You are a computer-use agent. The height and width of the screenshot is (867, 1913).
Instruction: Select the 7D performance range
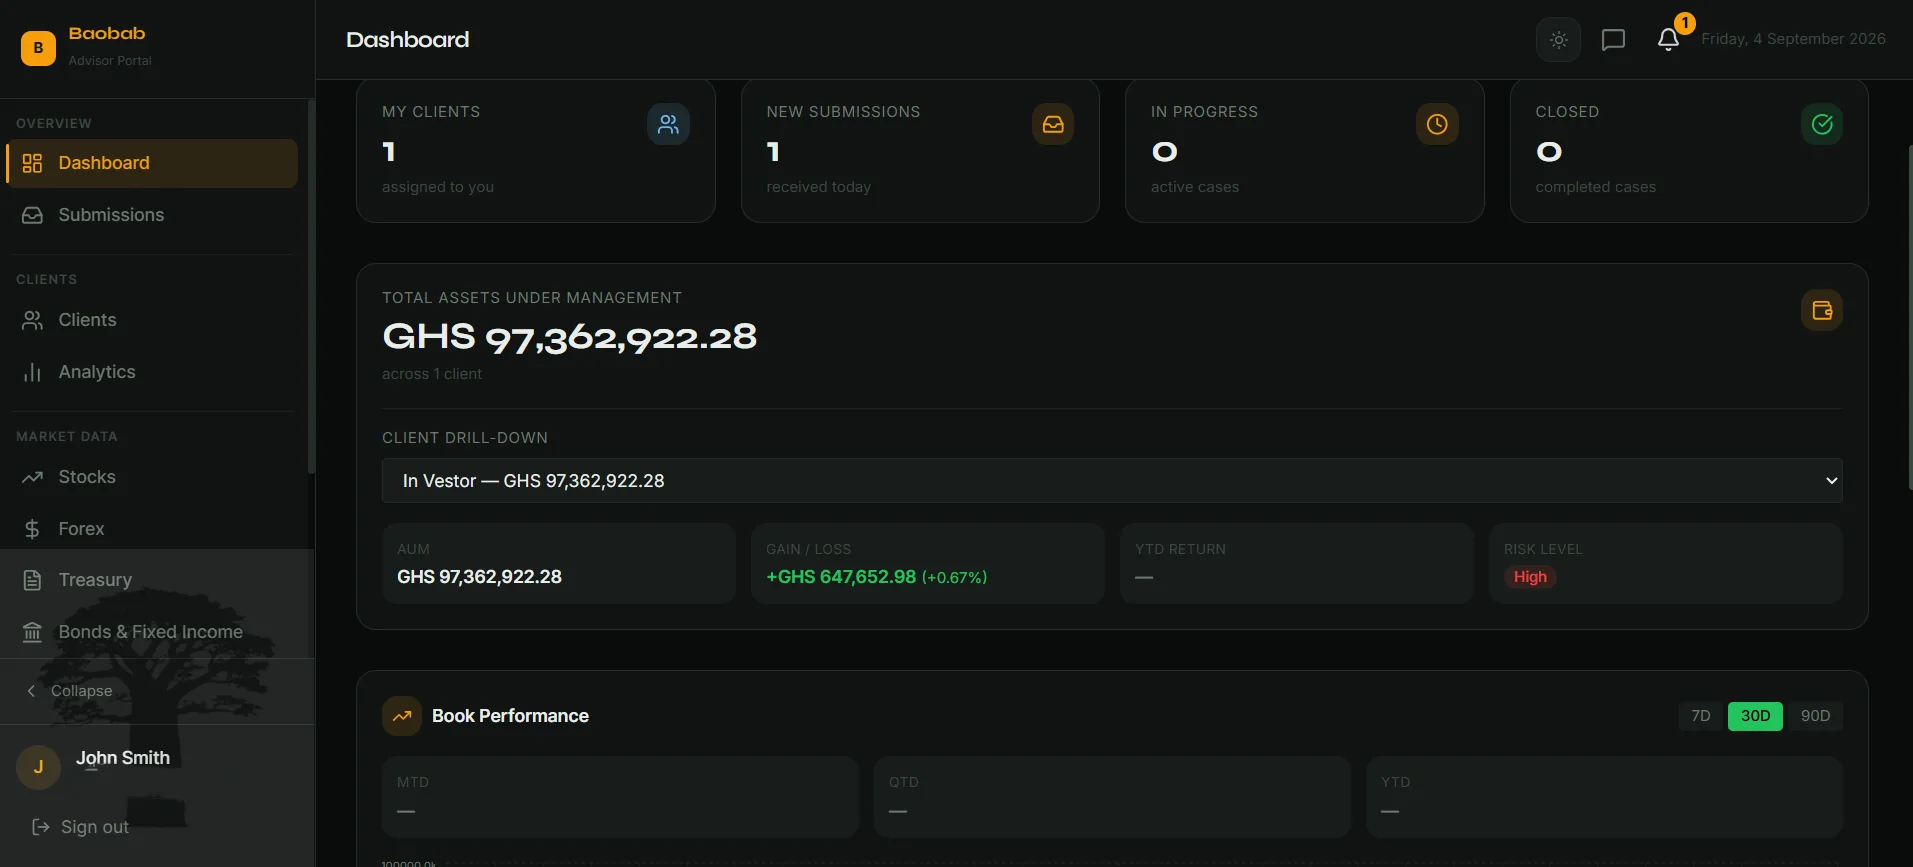coord(1701,716)
